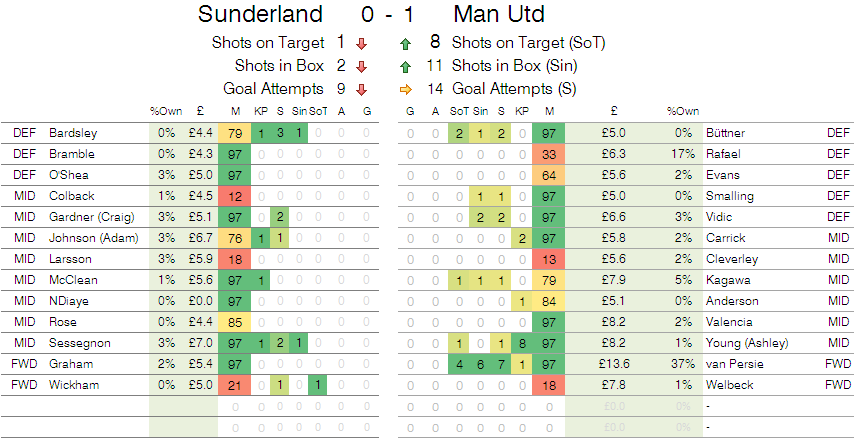Select the Sunderland team name heading
The width and height of the screenshot is (854, 441).
pyautogui.click(x=260, y=14)
